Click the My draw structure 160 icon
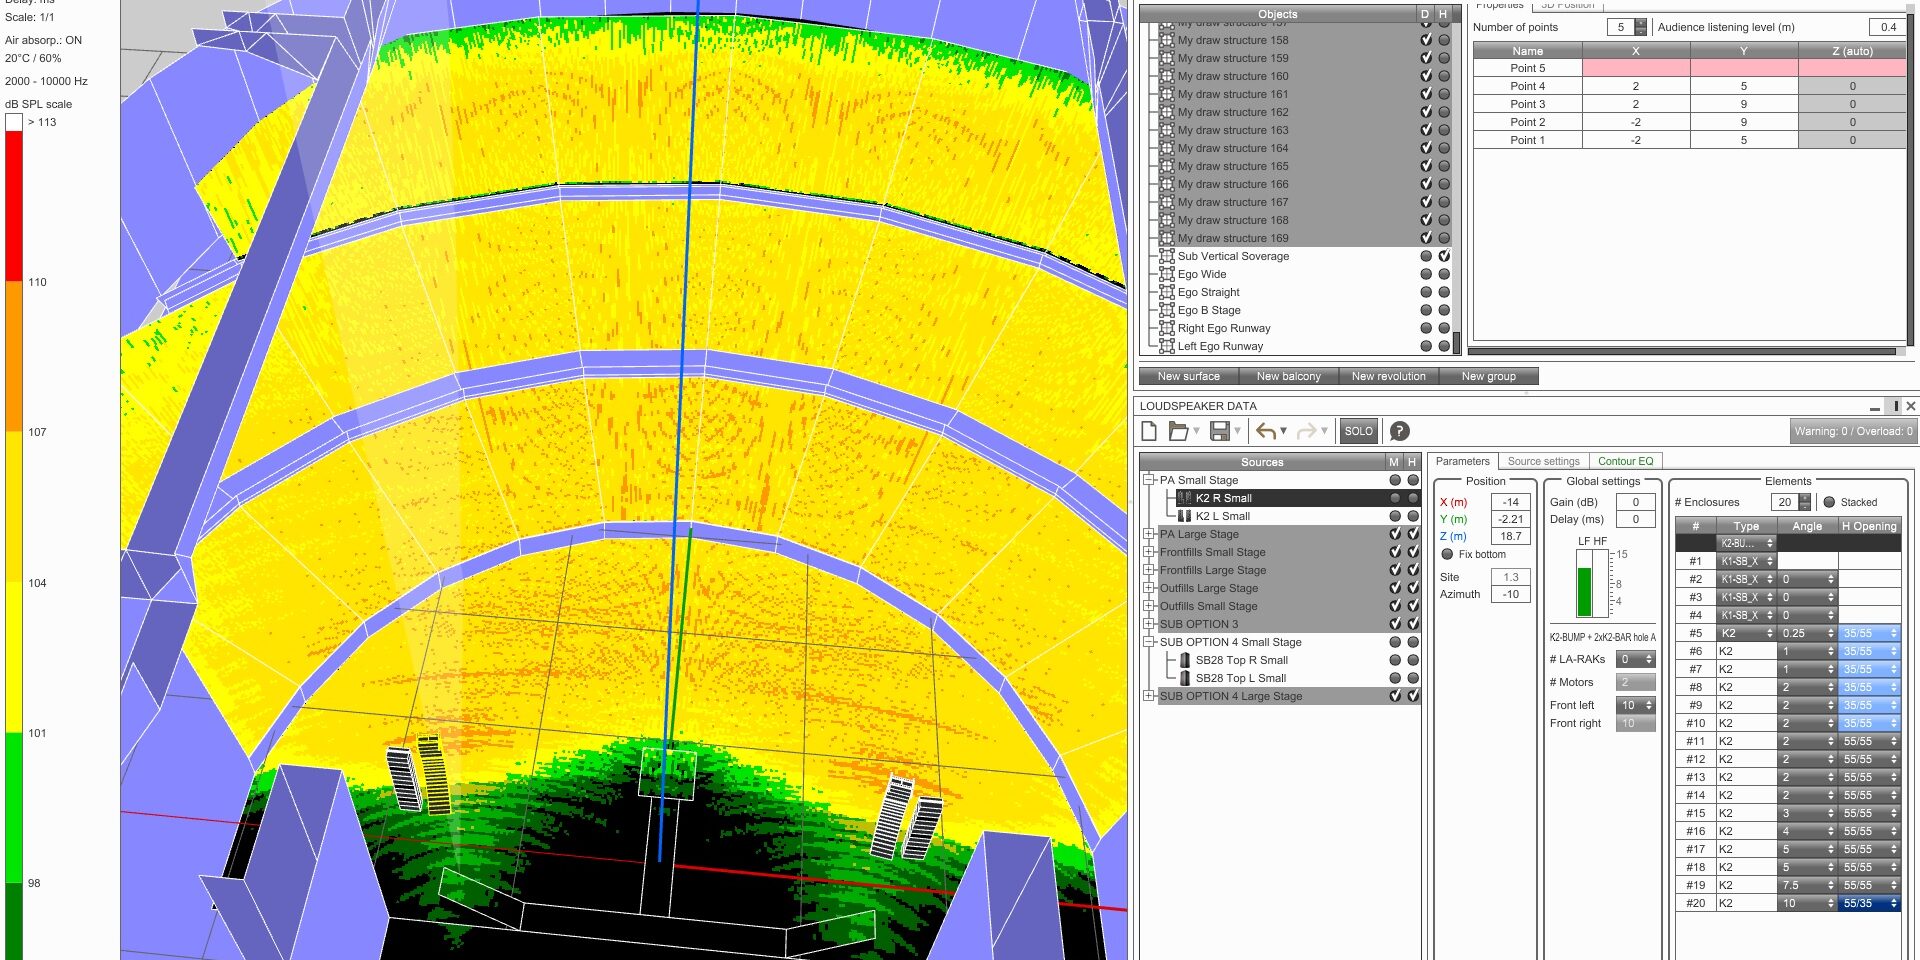This screenshot has width=1920, height=960. pos(1166,76)
